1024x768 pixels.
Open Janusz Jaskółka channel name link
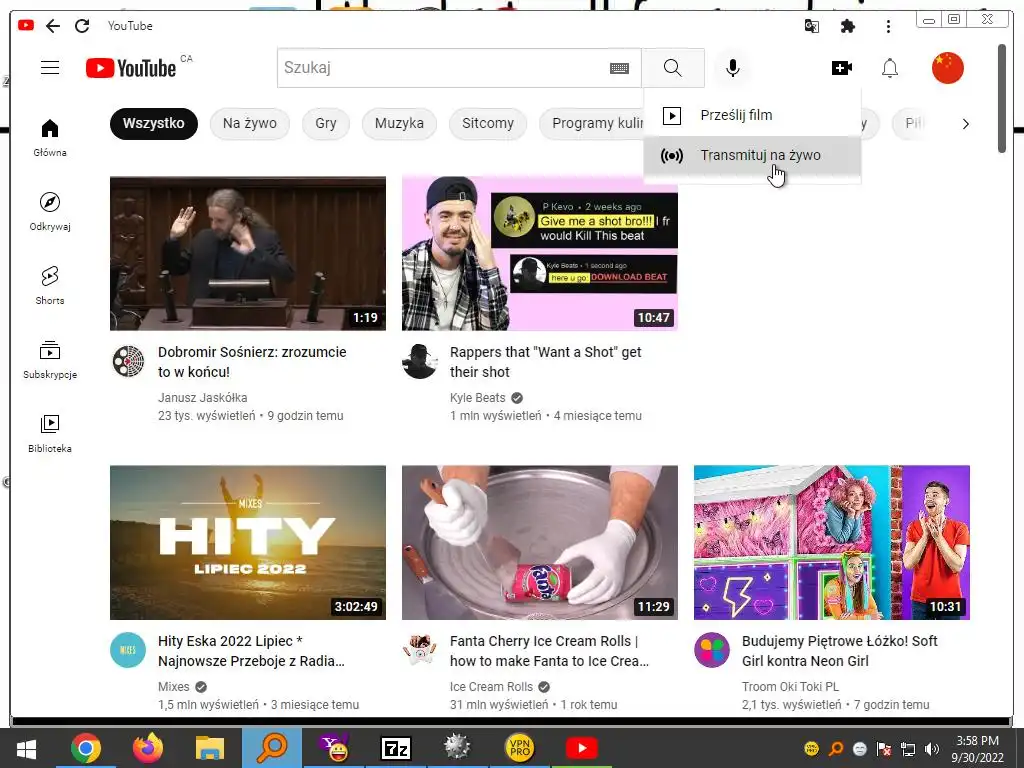(x=202, y=398)
